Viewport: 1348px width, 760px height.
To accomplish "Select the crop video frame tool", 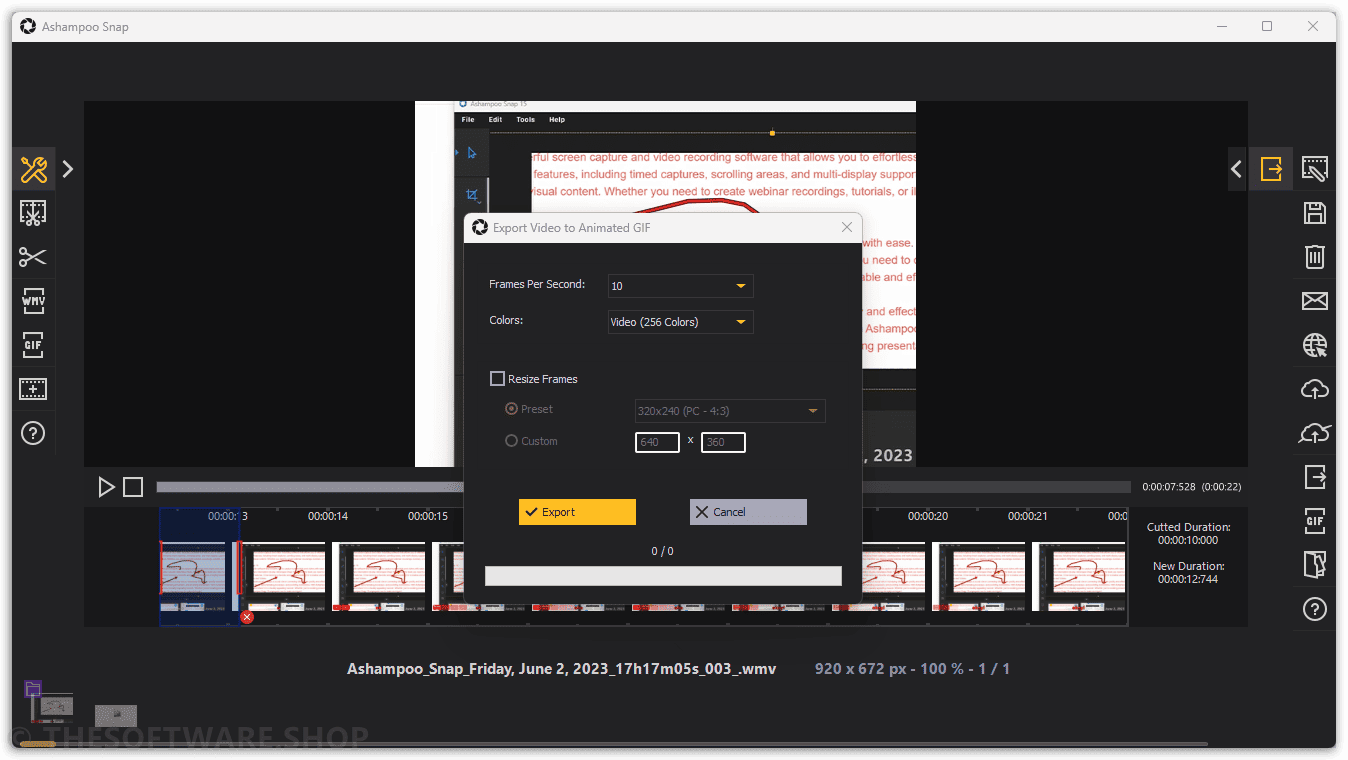I will (33, 213).
